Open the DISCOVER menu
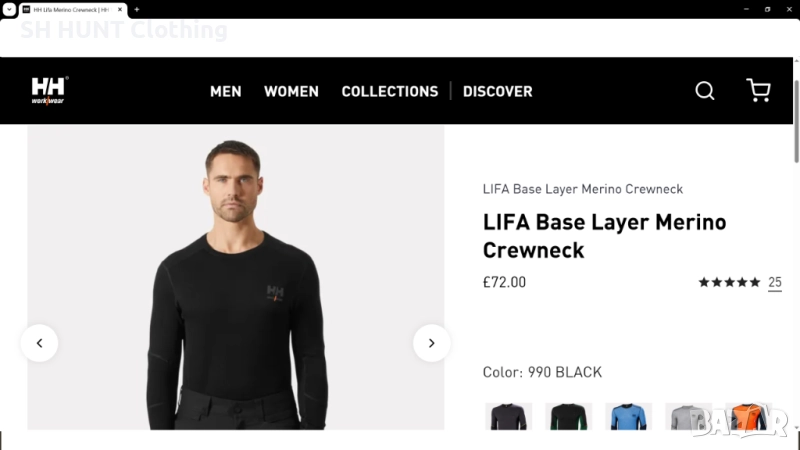 [x=497, y=91]
